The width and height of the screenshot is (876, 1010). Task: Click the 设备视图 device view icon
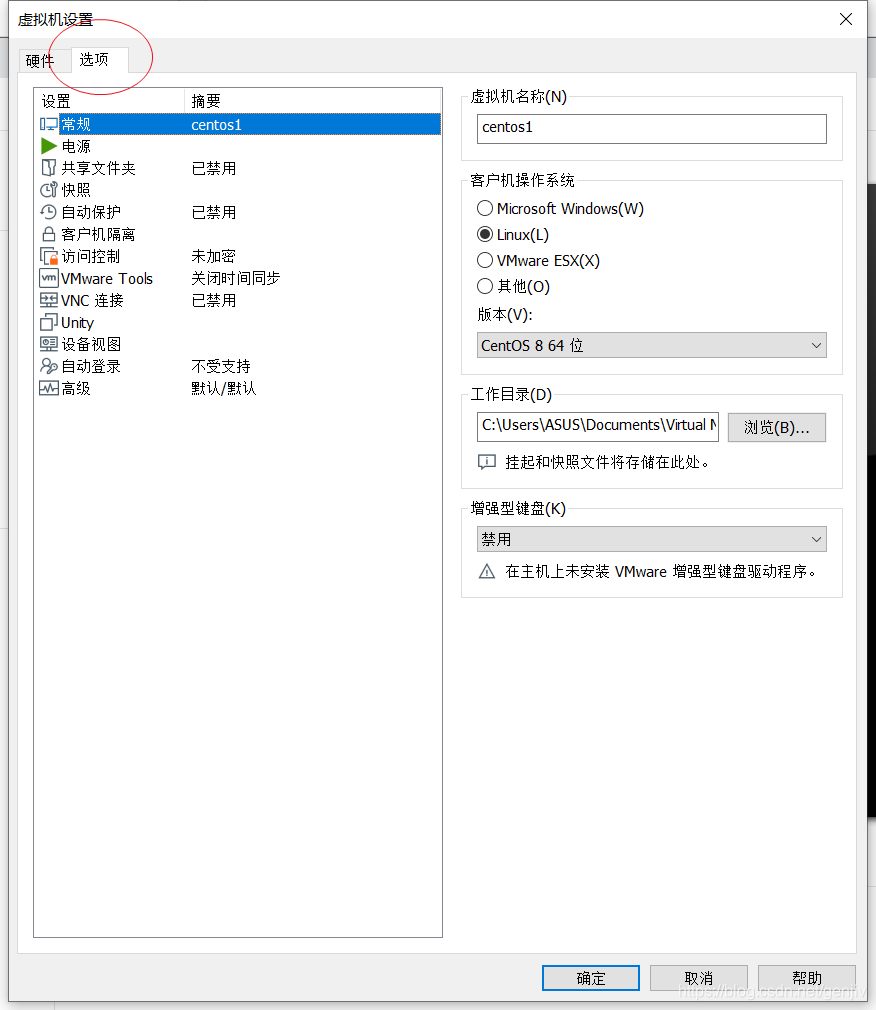click(49, 344)
